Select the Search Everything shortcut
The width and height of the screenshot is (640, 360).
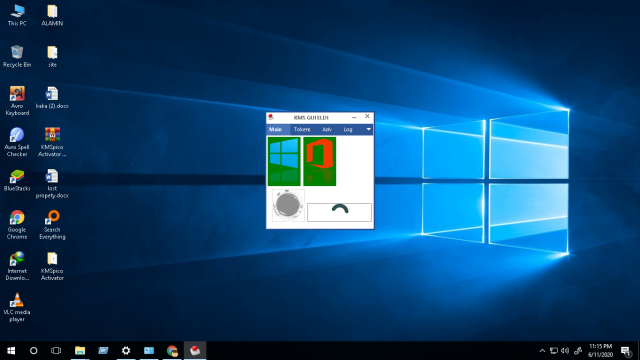point(52,225)
